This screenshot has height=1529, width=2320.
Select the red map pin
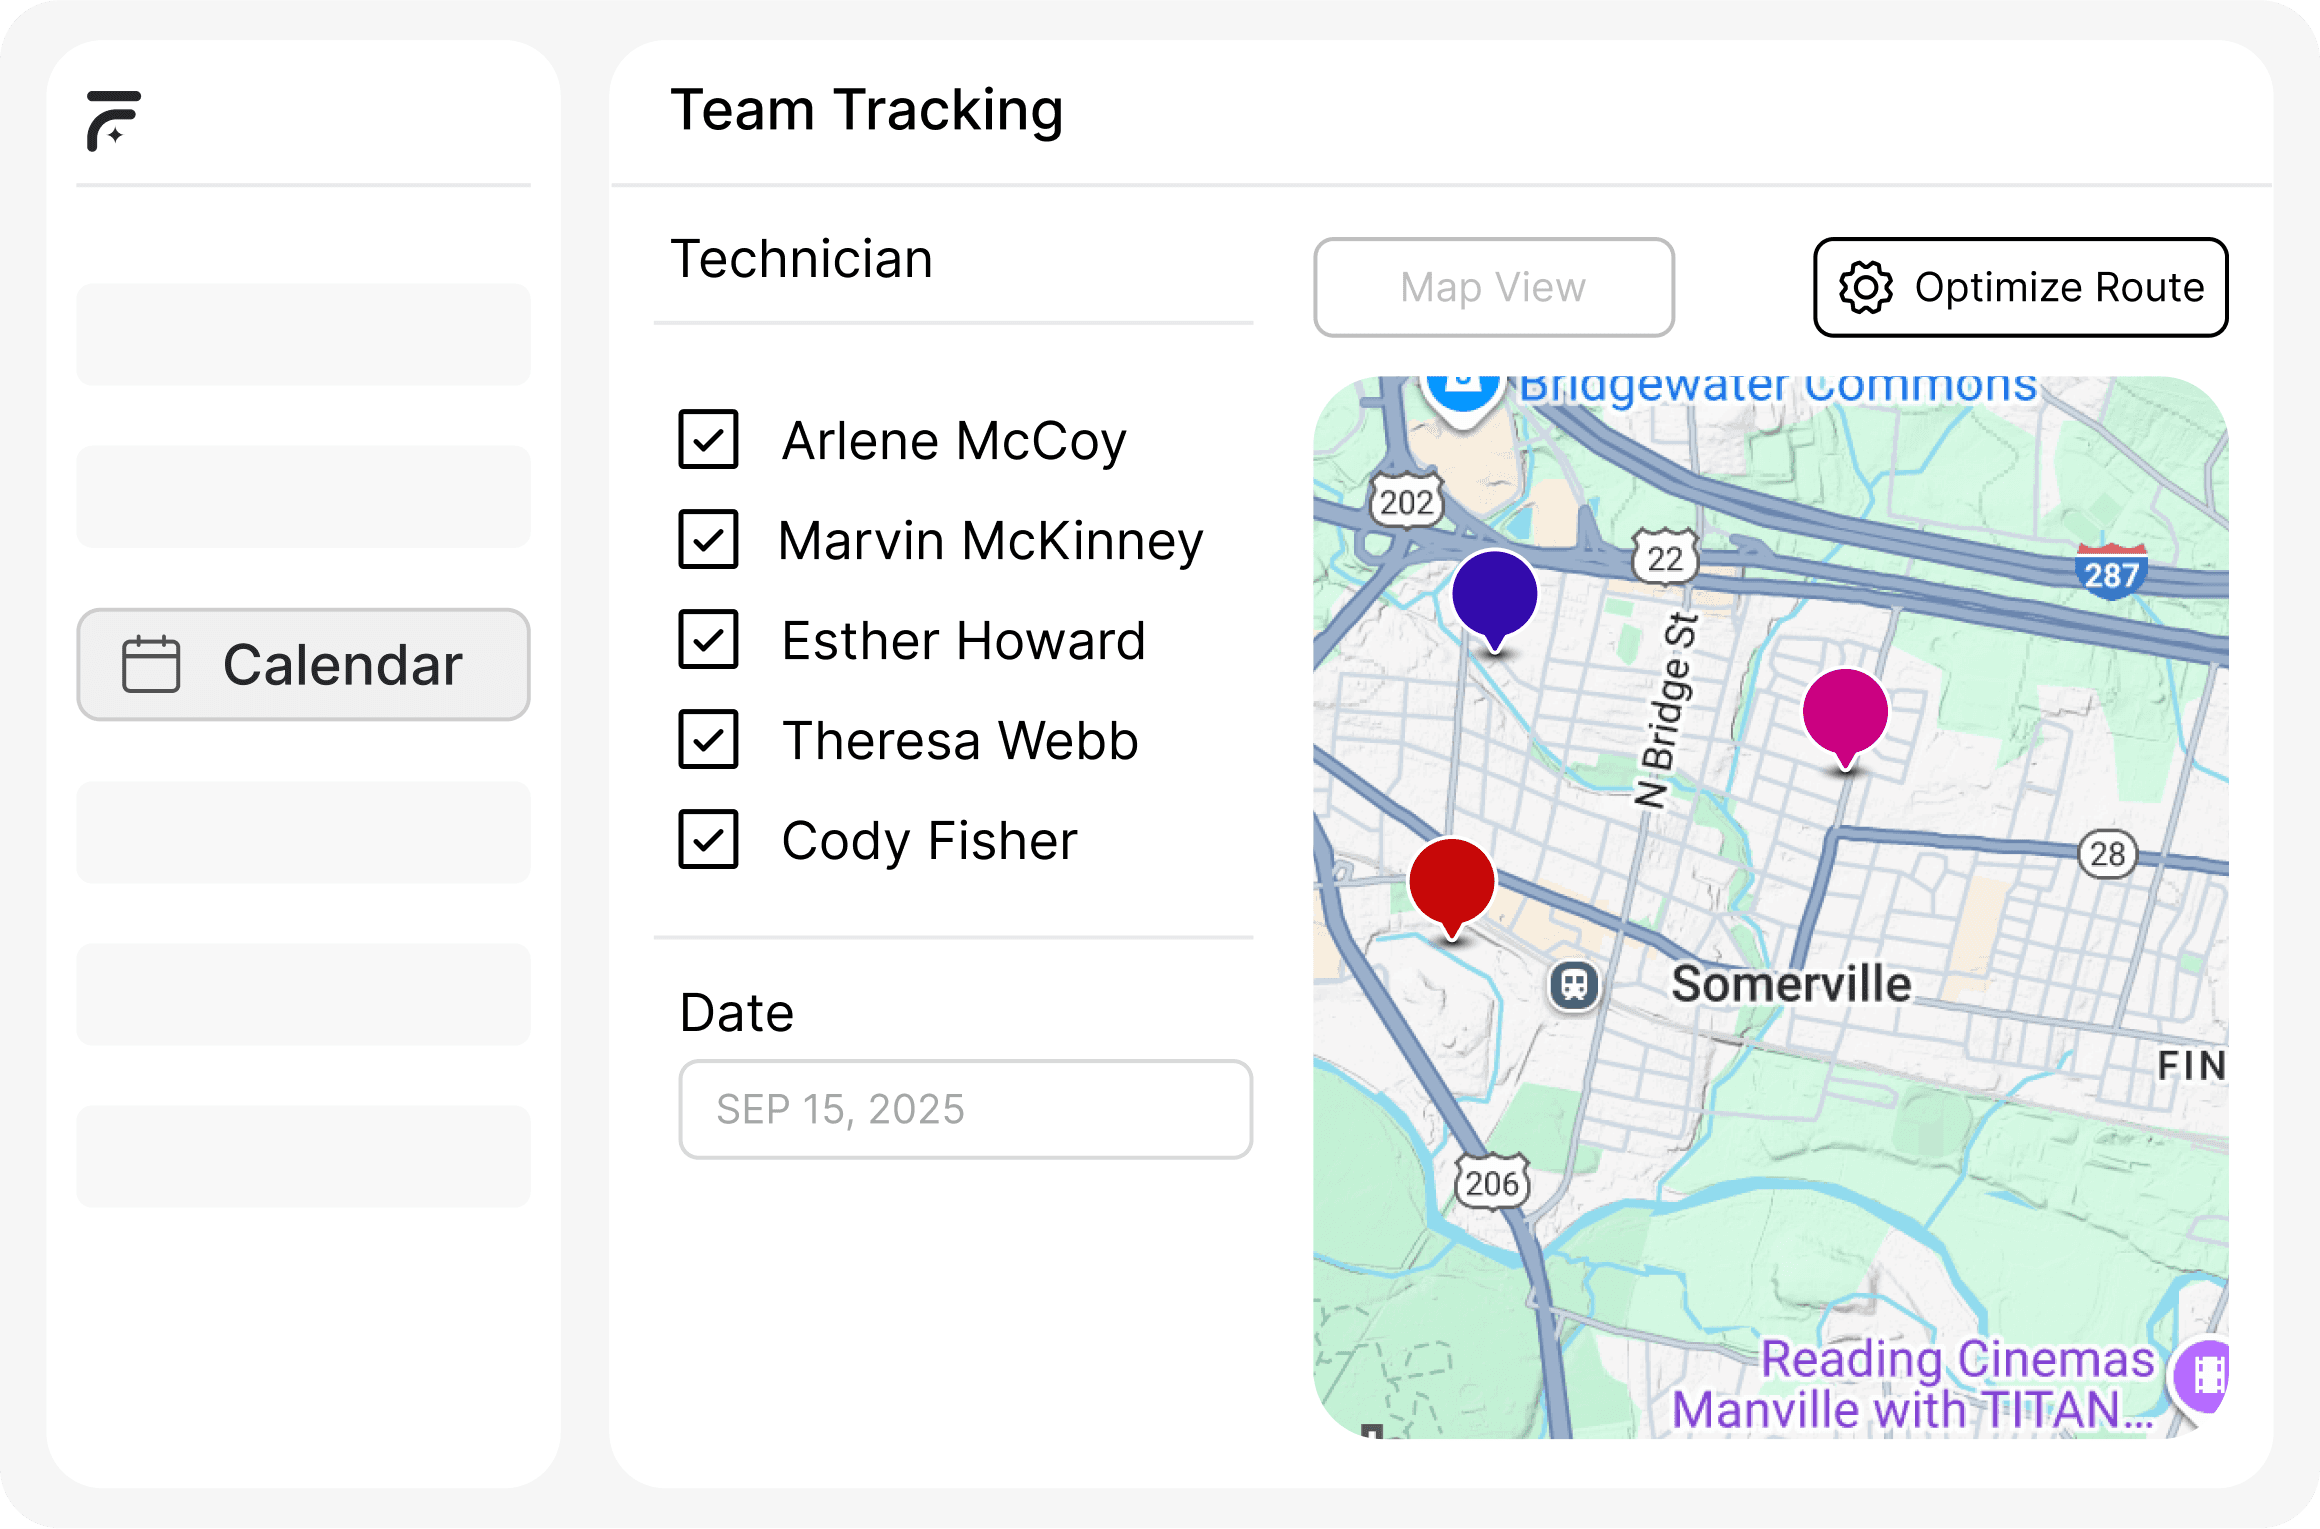[x=1451, y=882]
